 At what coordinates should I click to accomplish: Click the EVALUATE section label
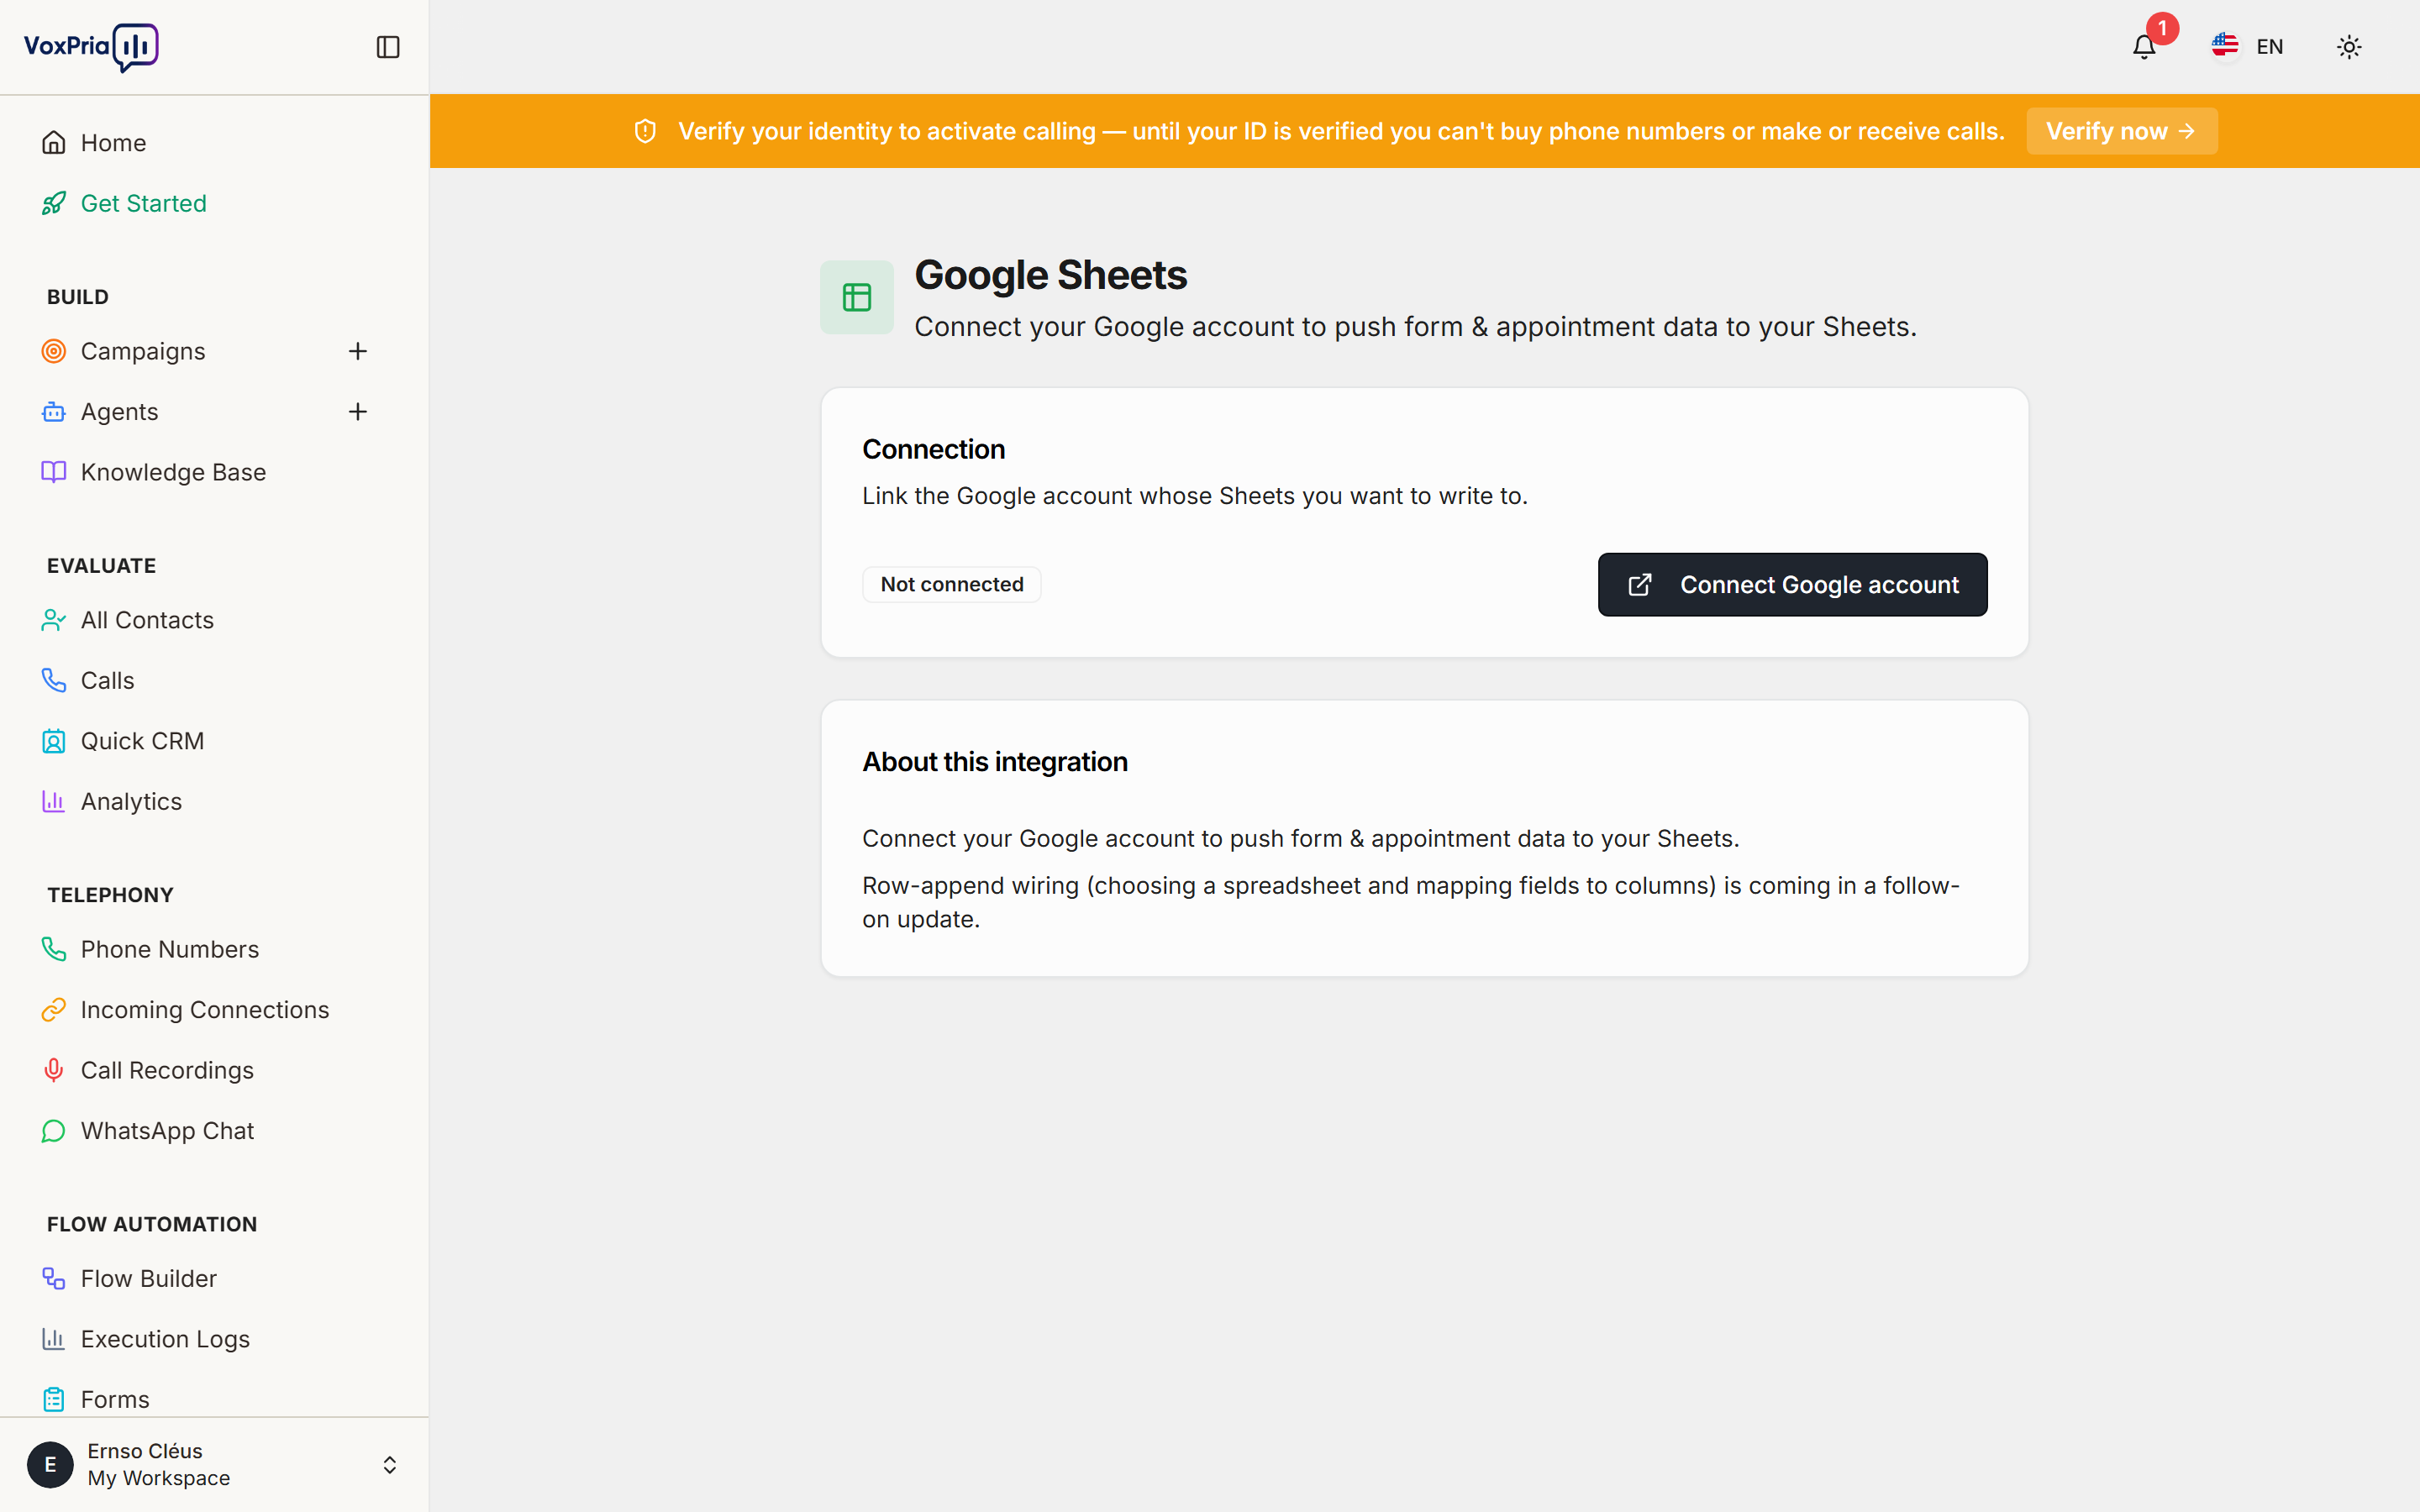pyautogui.click(x=102, y=566)
